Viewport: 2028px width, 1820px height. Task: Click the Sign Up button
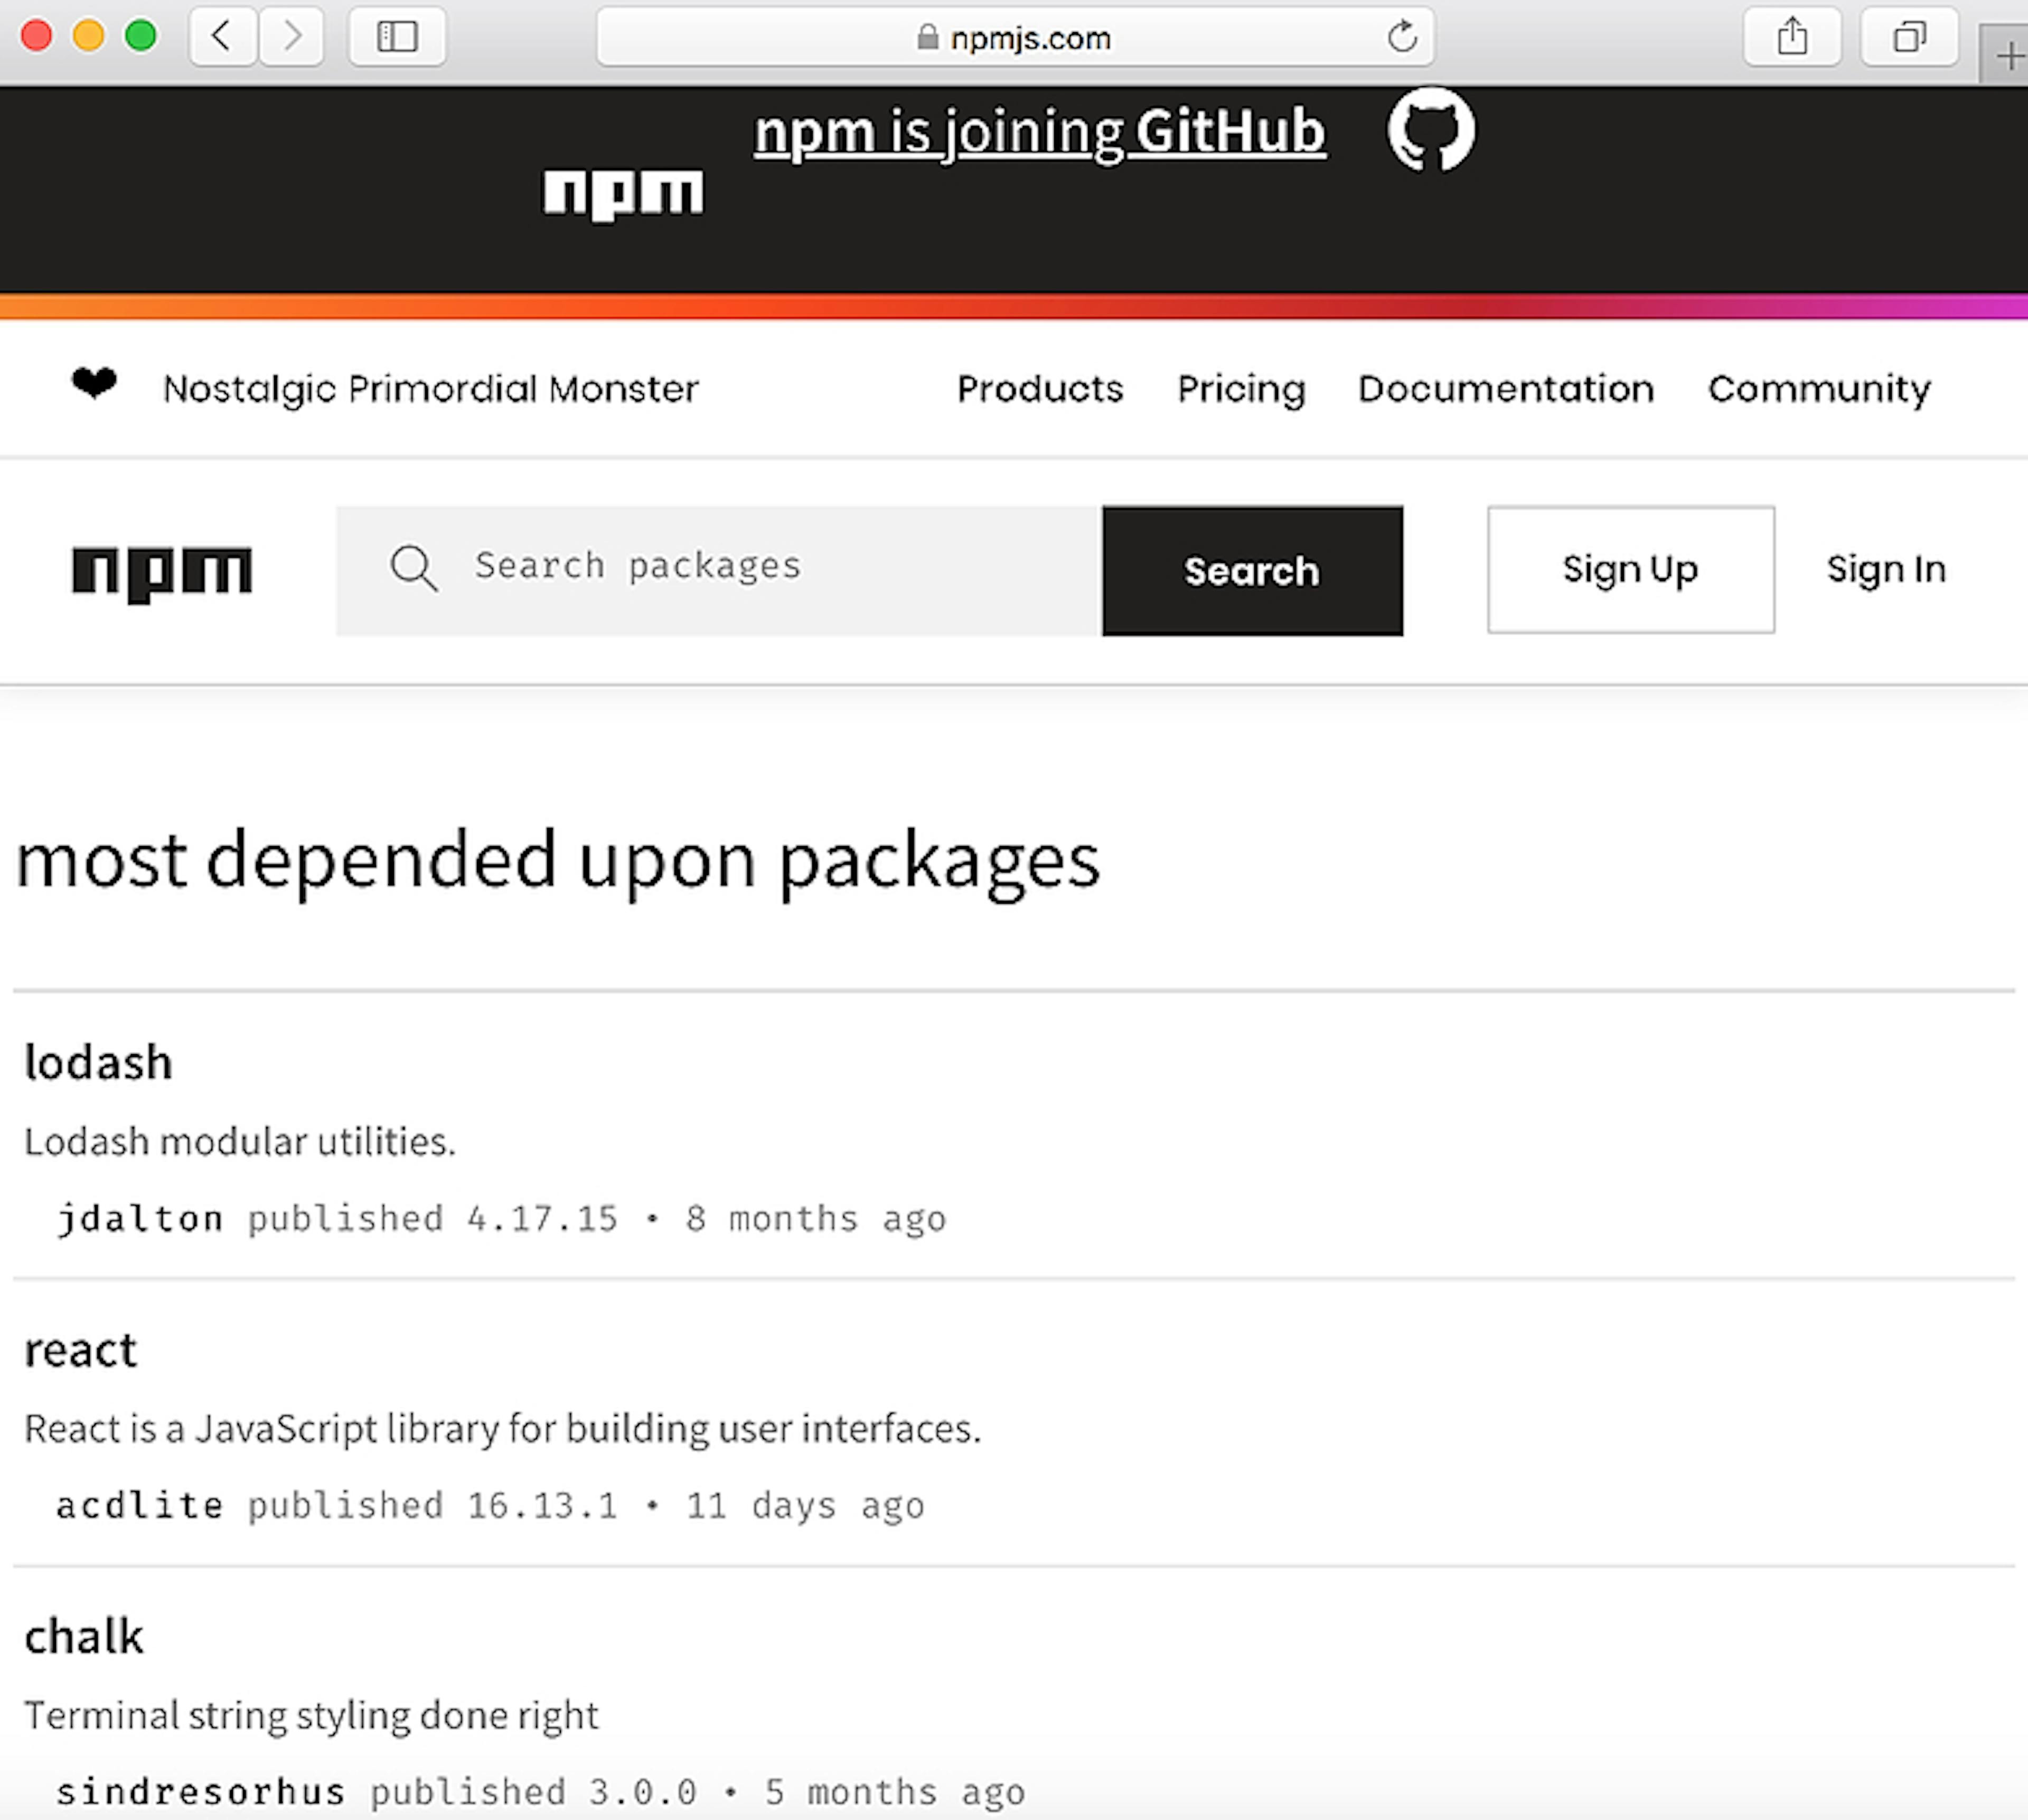[x=1630, y=569]
